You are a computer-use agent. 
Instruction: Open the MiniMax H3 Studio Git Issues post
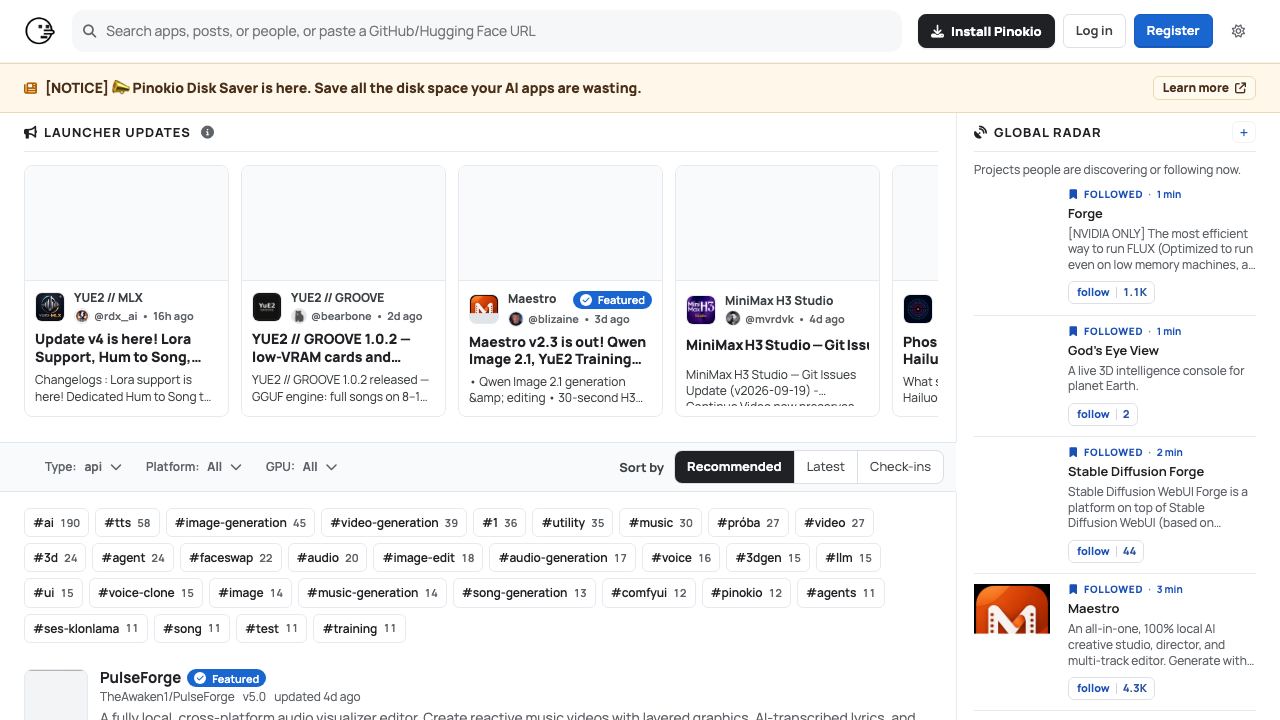tap(777, 345)
